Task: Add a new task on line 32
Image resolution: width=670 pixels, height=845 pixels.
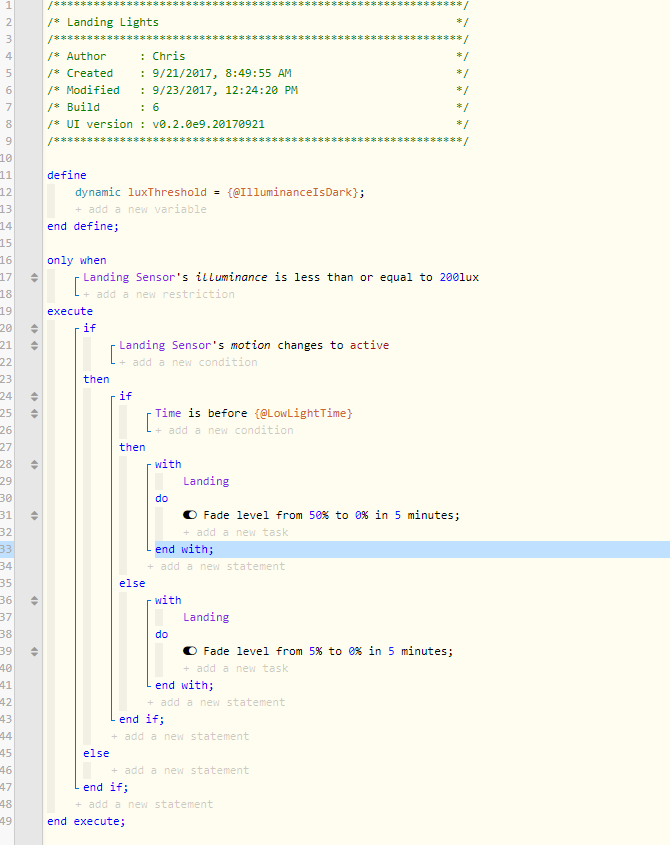Action: coord(236,532)
